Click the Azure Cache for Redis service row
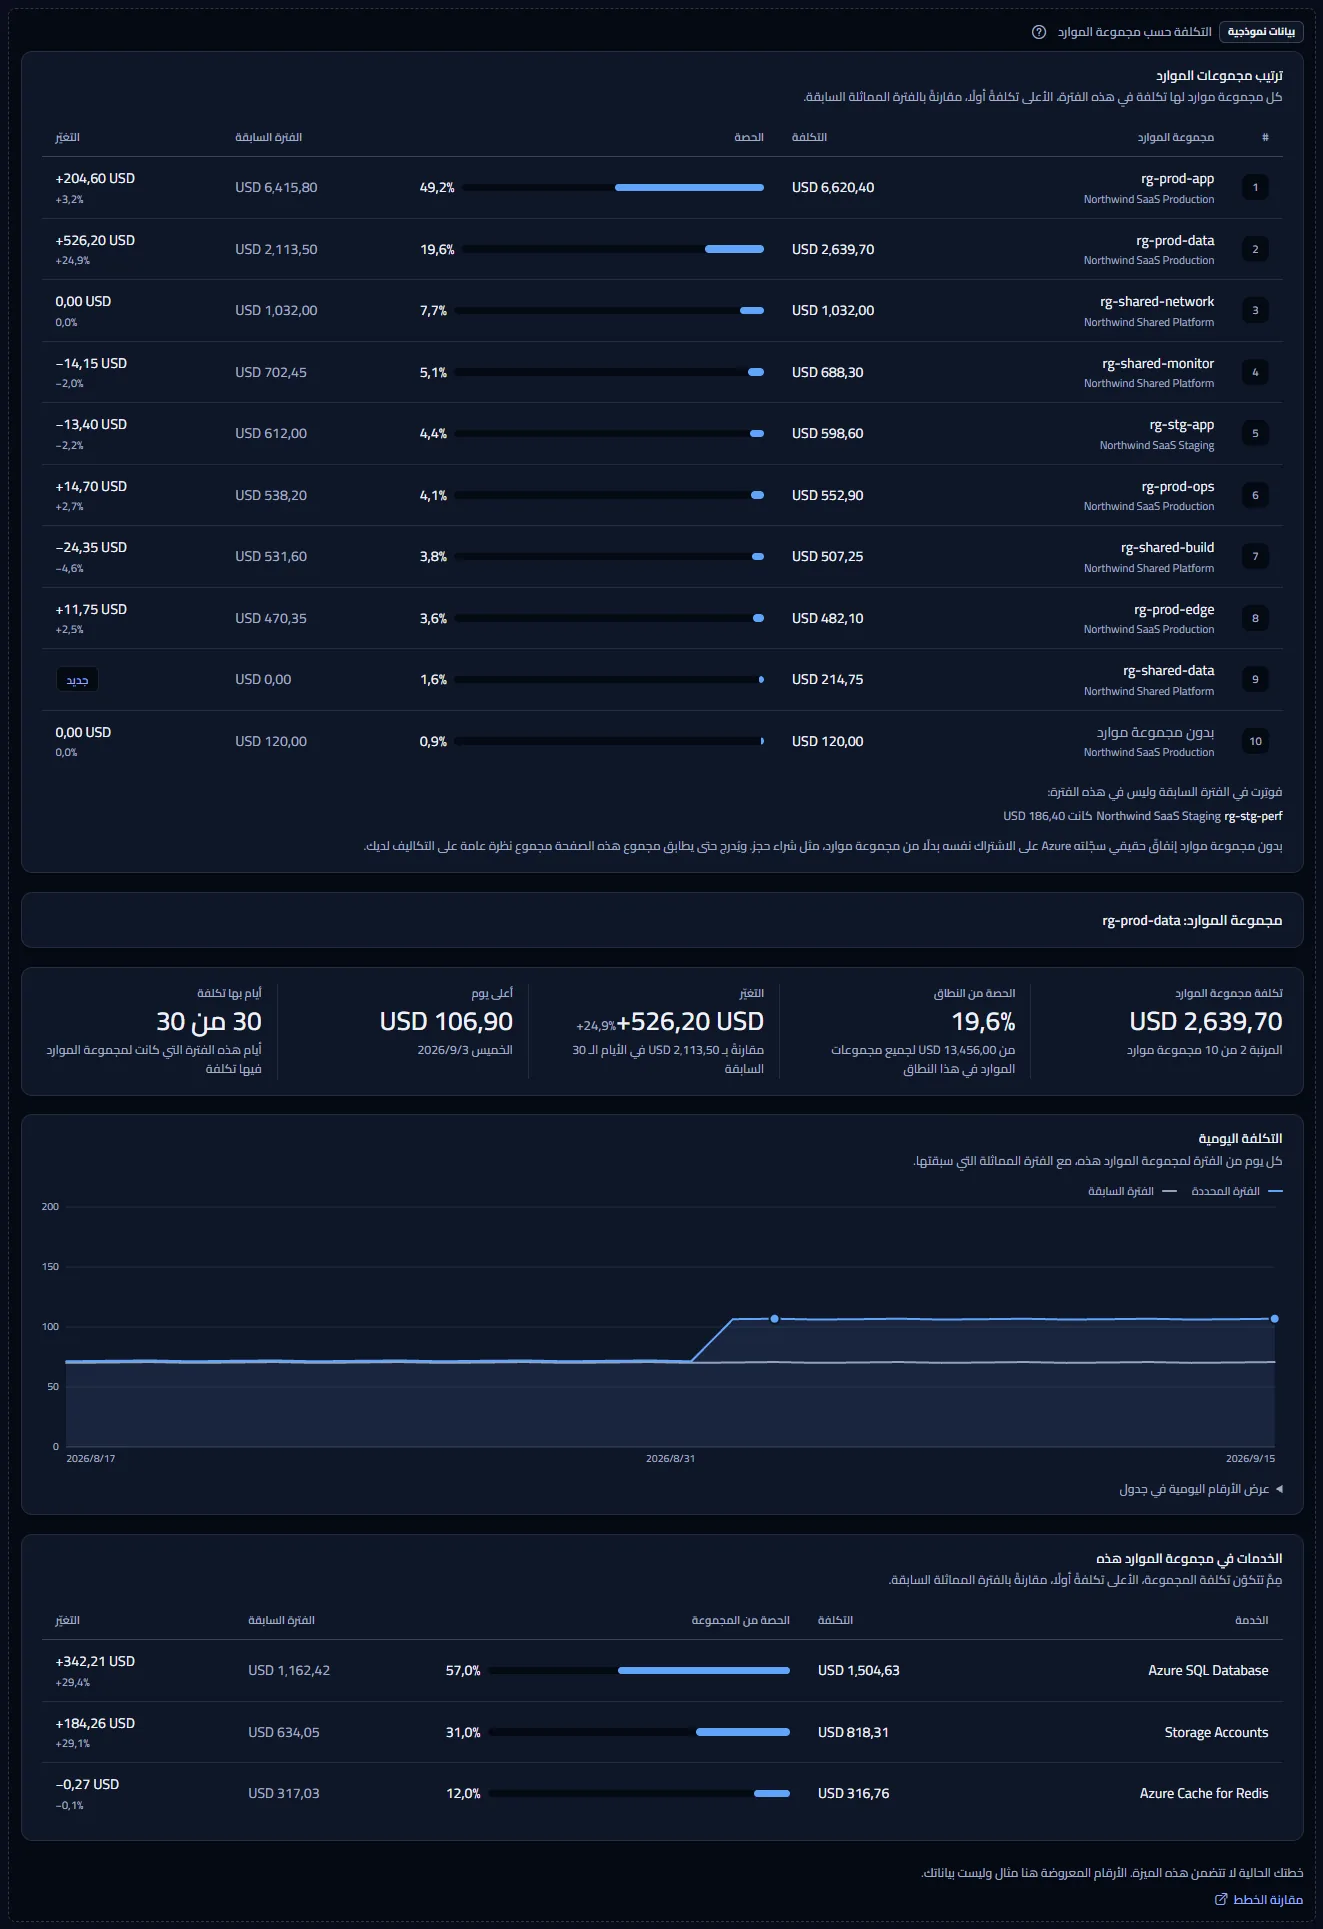This screenshot has height=1929, width=1323. (x=662, y=1794)
